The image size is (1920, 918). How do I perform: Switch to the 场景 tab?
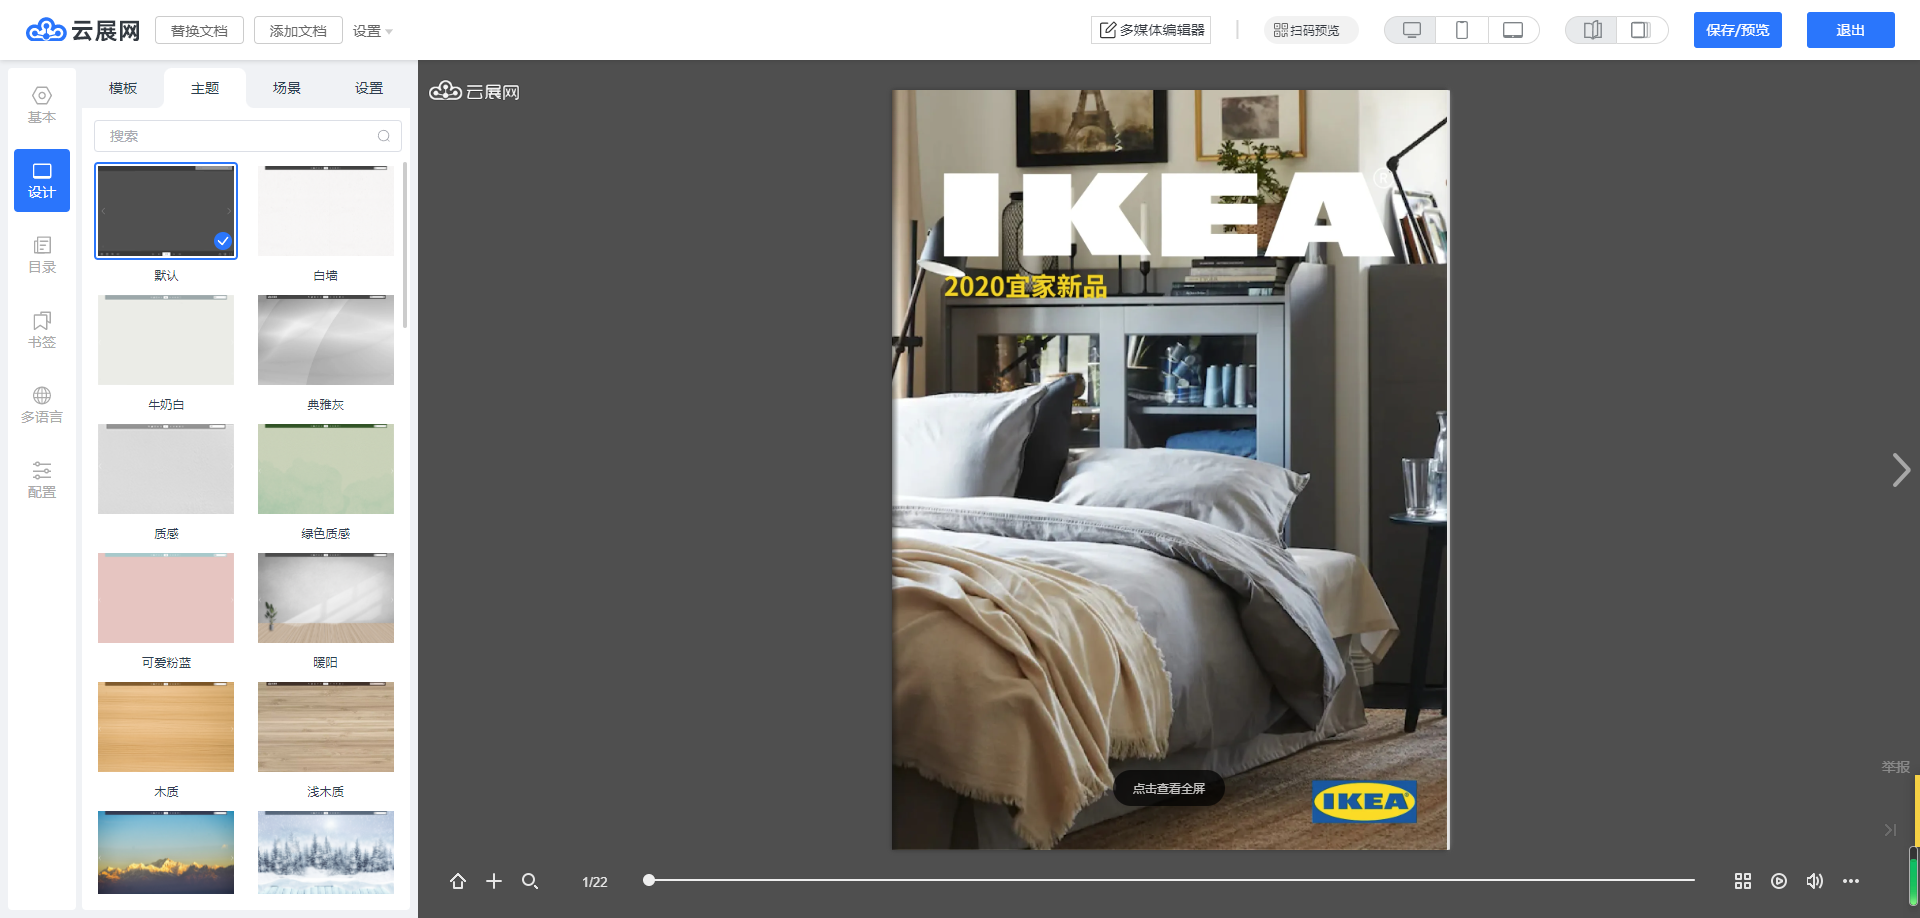coord(287,88)
